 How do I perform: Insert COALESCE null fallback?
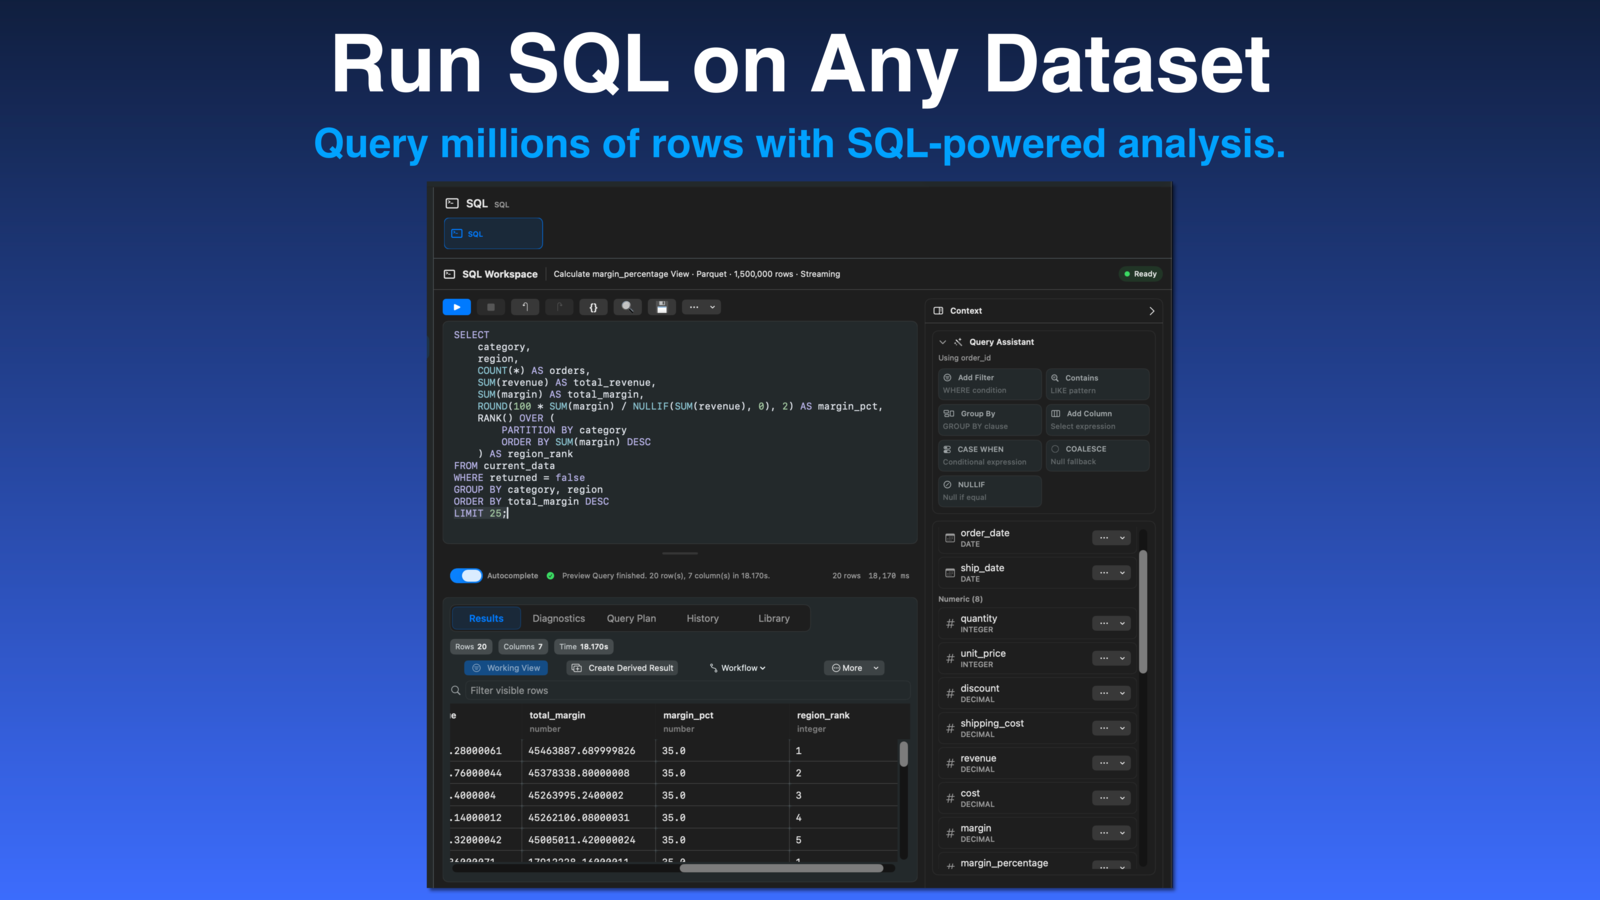pos(1097,455)
